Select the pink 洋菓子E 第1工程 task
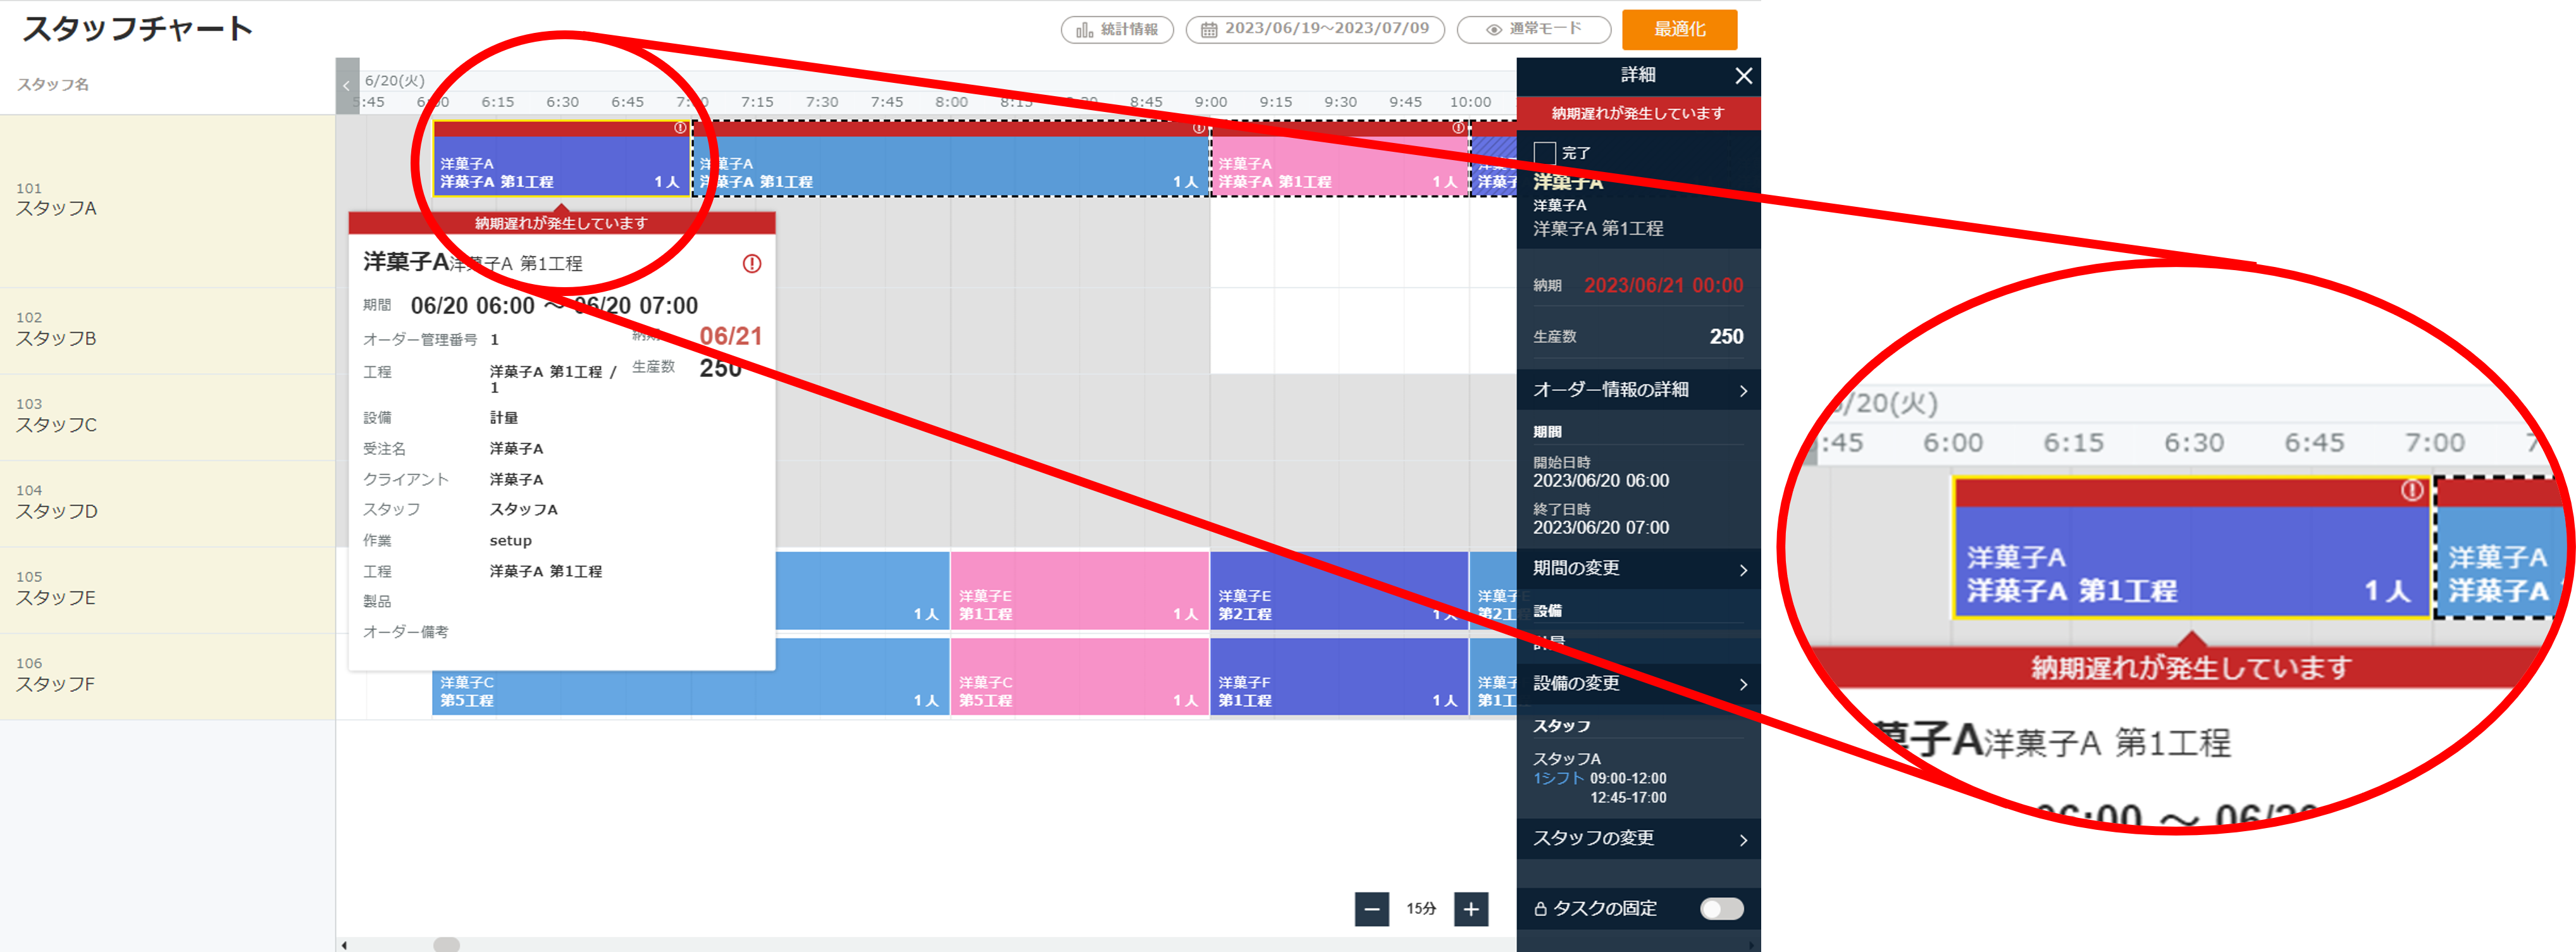Image resolution: width=2576 pixels, height=952 pixels. (1080, 592)
